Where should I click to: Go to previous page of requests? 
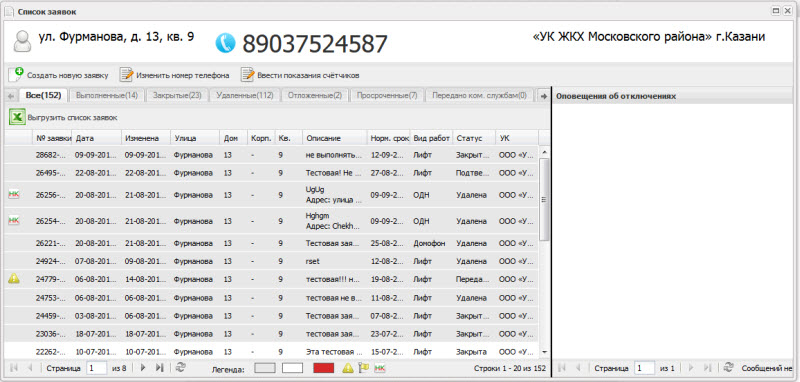pyautogui.click(x=29, y=368)
